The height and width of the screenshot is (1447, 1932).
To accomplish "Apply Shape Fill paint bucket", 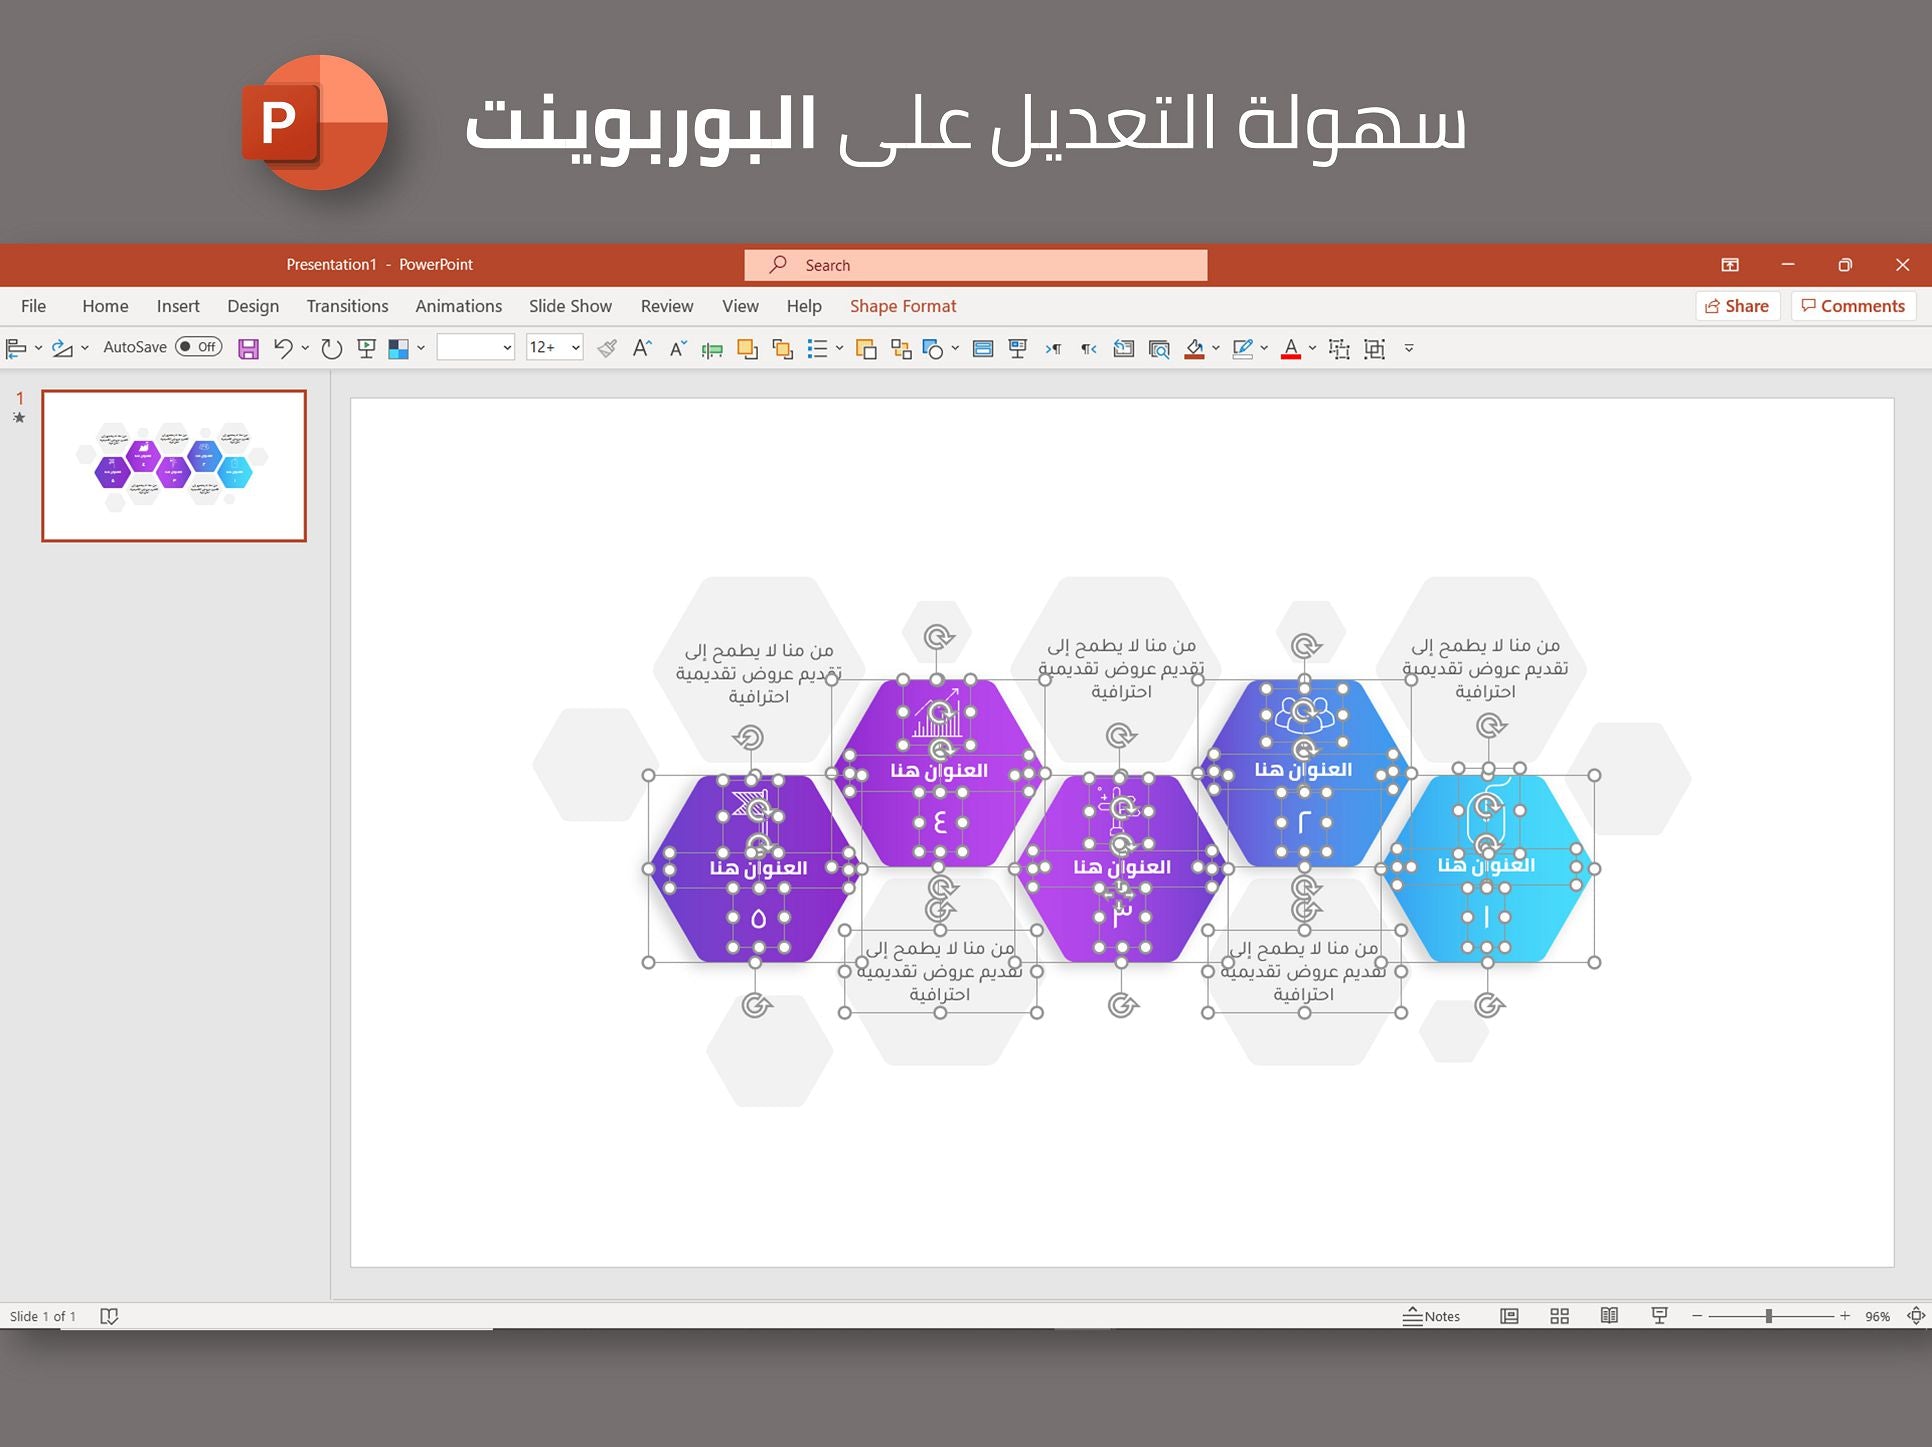I will pos(1194,348).
